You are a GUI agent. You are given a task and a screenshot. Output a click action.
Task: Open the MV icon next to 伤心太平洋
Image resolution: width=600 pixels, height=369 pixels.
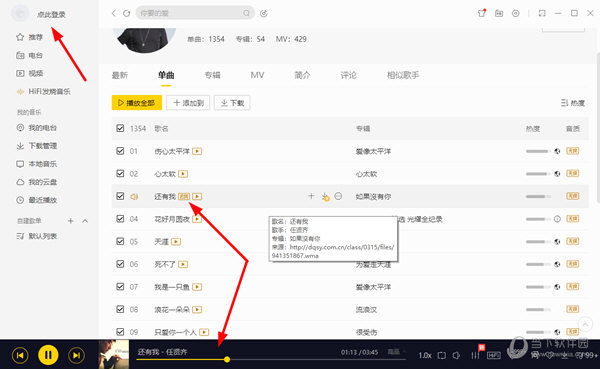(197, 151)
